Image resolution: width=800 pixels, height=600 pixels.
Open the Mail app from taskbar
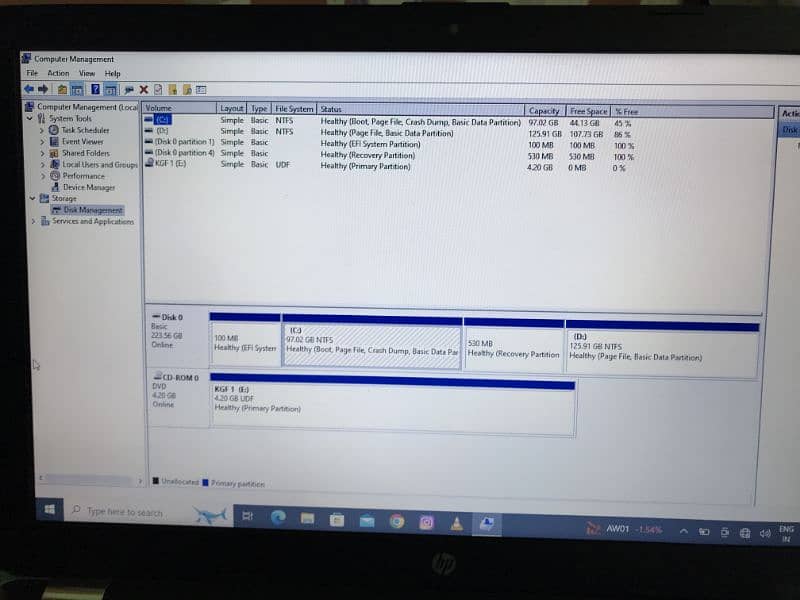pyautogui.click(x=367, y=521)
